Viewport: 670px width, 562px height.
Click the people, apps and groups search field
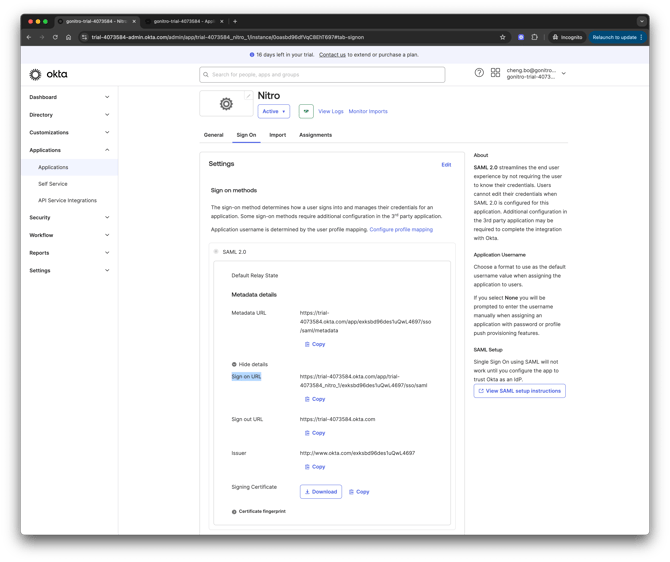tap(322, 74)
